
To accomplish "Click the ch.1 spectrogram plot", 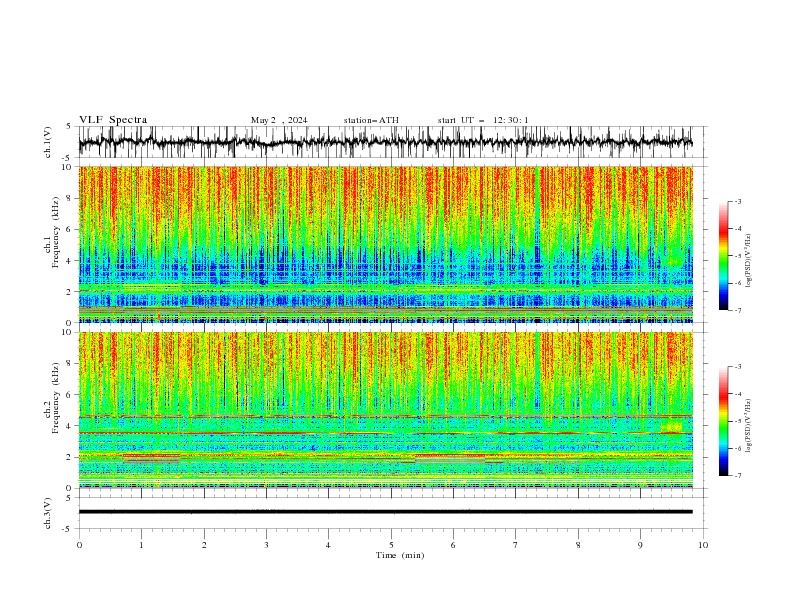I will pyautogui.click(x=385, y=244).
